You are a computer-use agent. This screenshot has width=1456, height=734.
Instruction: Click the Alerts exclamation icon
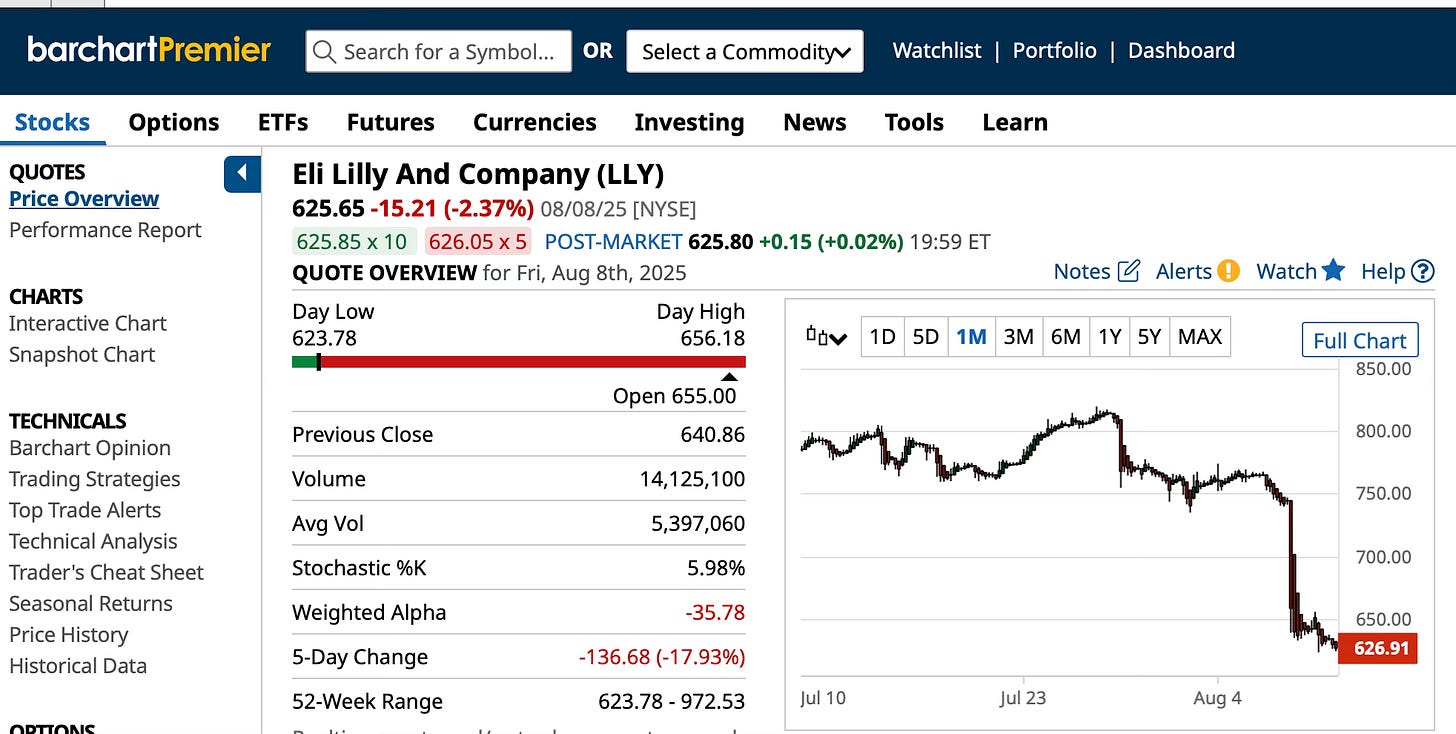point(1228,271)
